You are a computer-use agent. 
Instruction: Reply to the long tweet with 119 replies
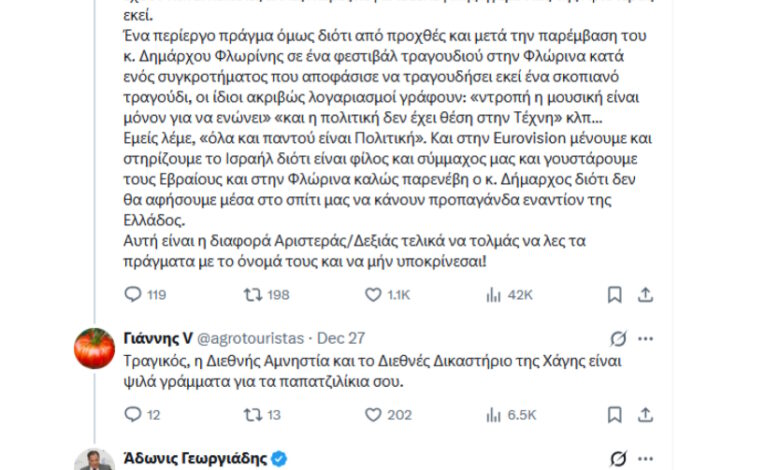click(133, 294)
